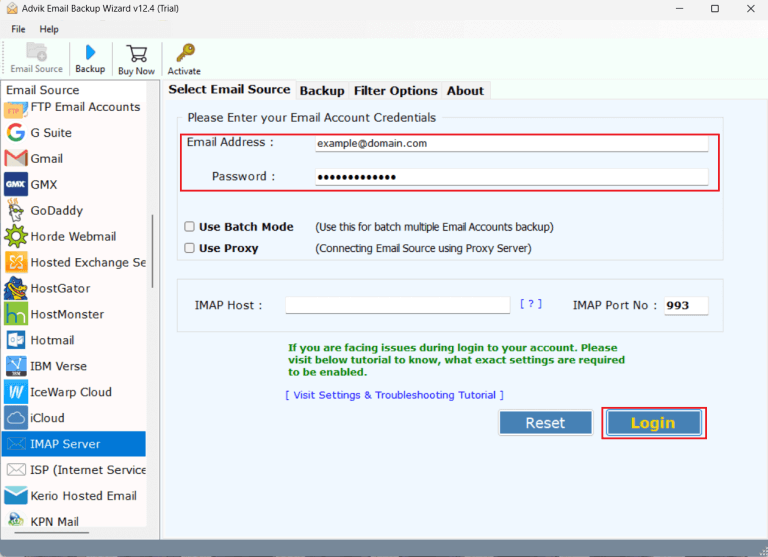
Task: Select the Hosted Exchange Server icon
Action: click(16, 262)
